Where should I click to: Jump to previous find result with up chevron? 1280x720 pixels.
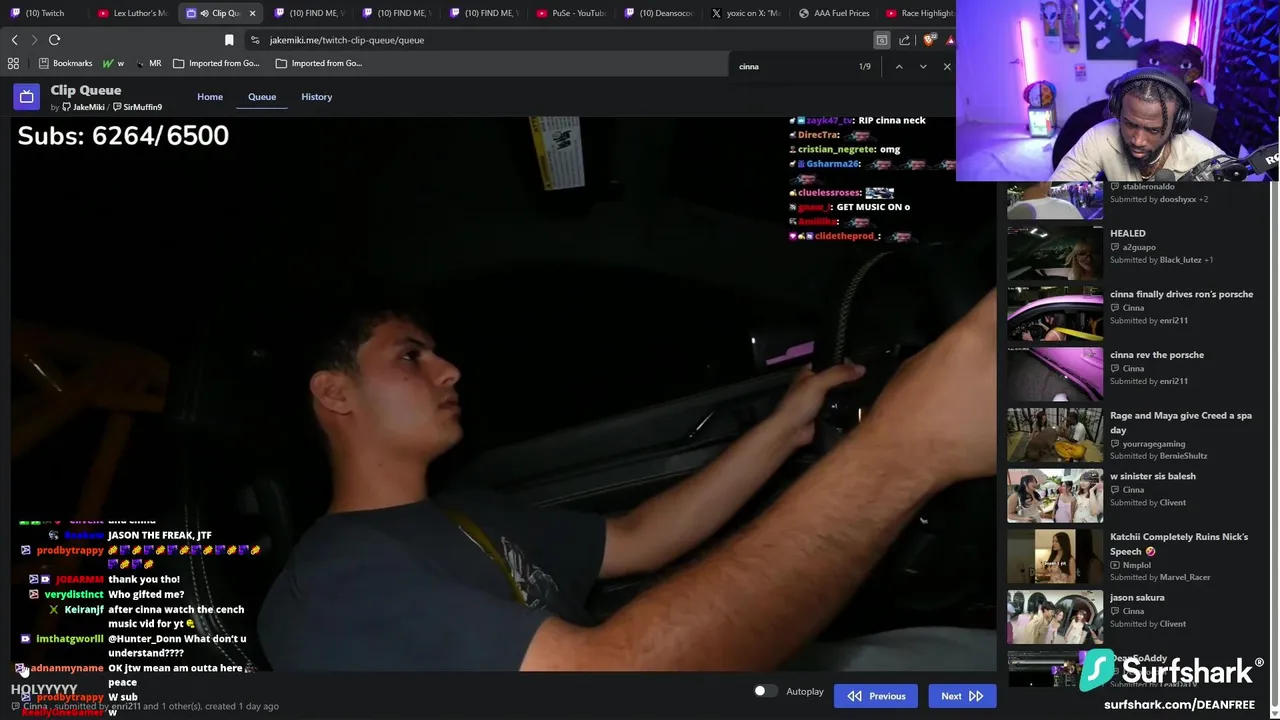(899, 66)
